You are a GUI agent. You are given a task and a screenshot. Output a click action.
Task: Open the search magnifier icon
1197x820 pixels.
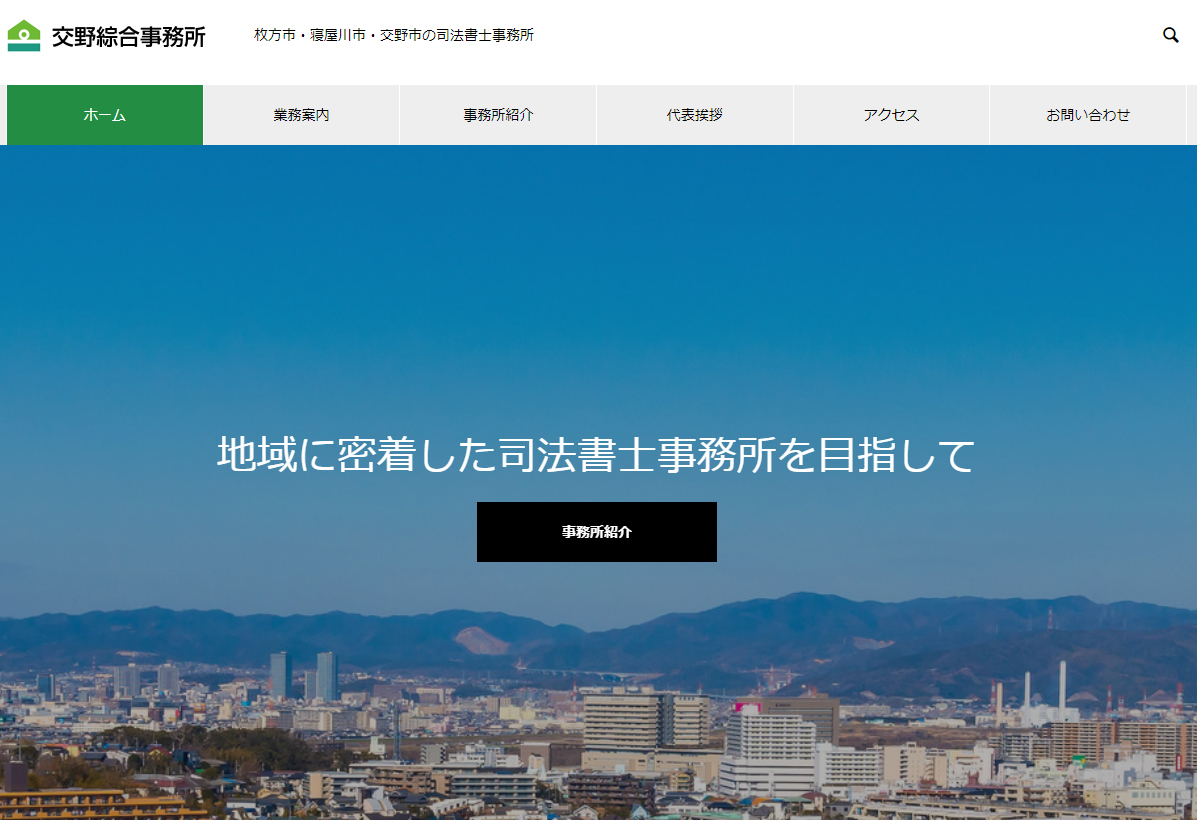[x=1170, y=35]
